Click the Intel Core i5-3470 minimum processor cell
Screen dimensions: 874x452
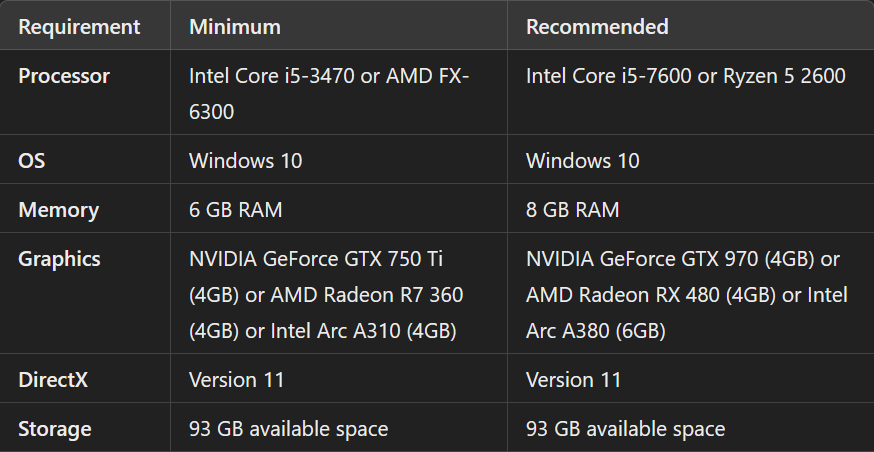coord(329,93)
